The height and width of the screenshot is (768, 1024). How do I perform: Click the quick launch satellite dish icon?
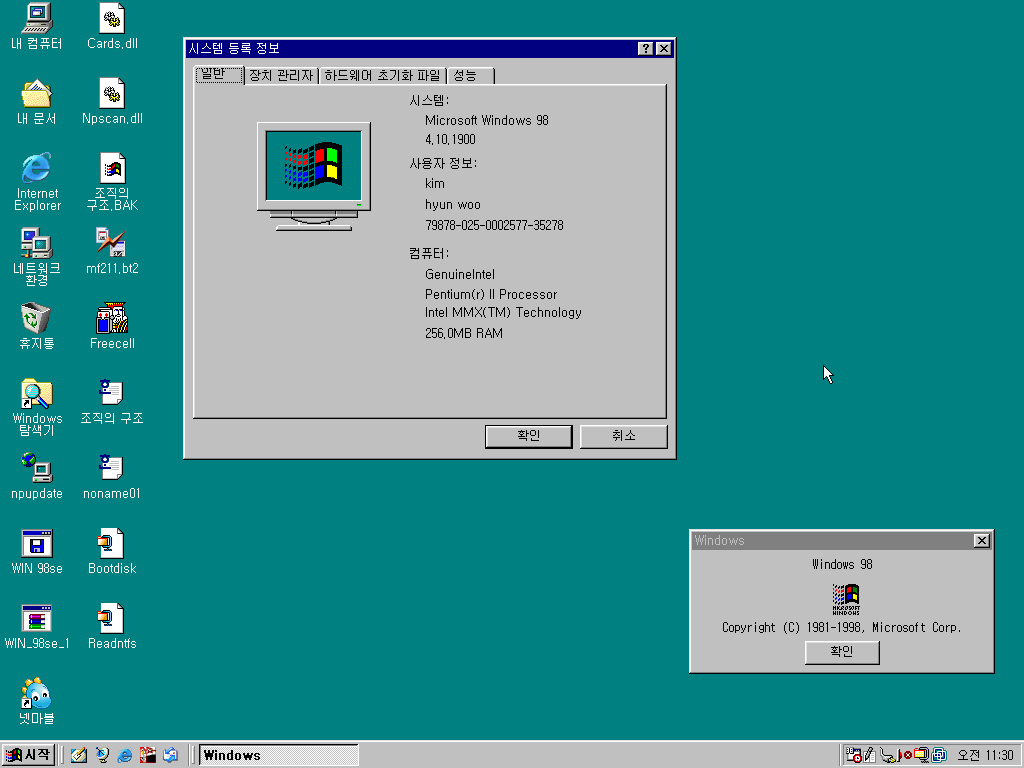[x=102, y=755]
